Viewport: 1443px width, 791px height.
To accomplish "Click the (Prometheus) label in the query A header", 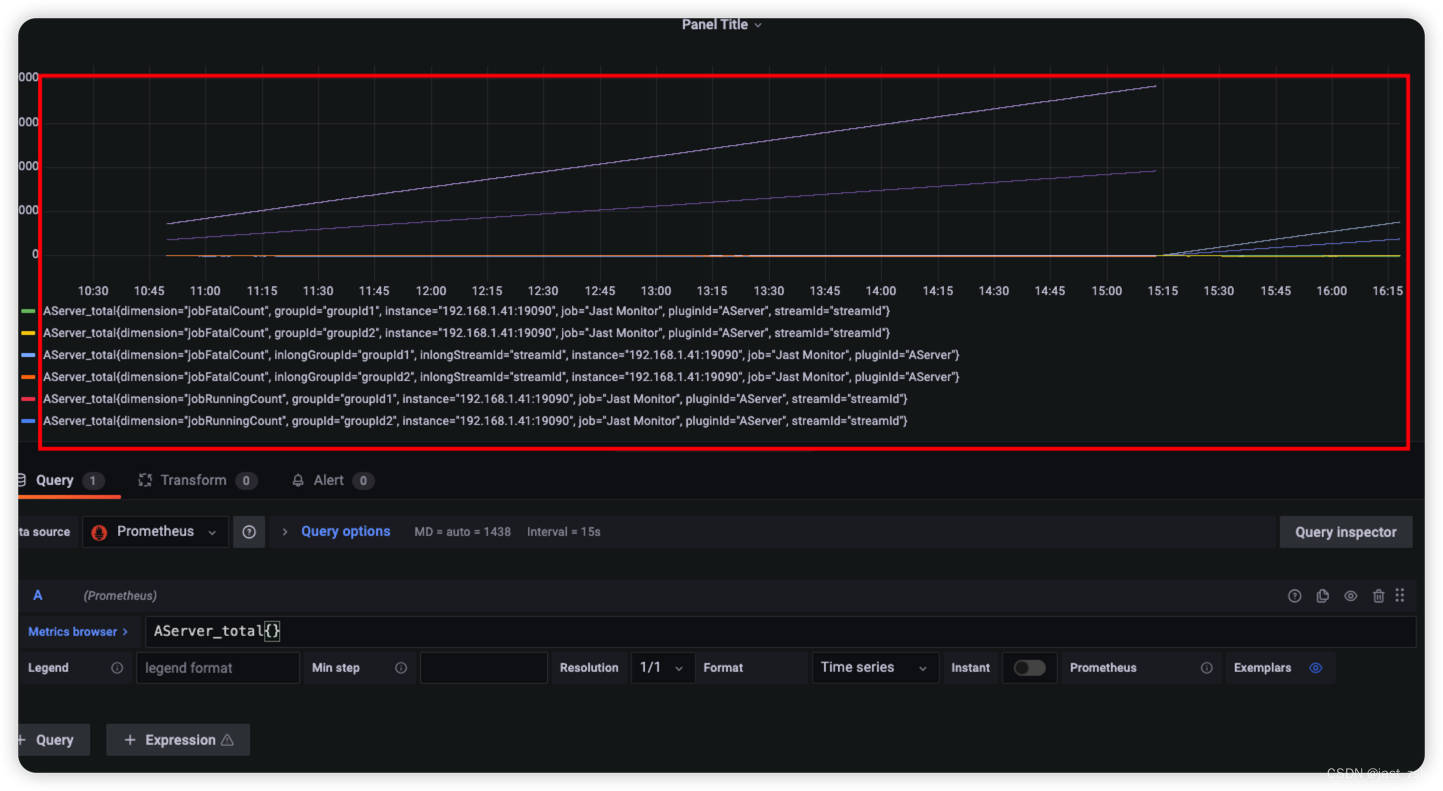I will [x=120, y=596].
